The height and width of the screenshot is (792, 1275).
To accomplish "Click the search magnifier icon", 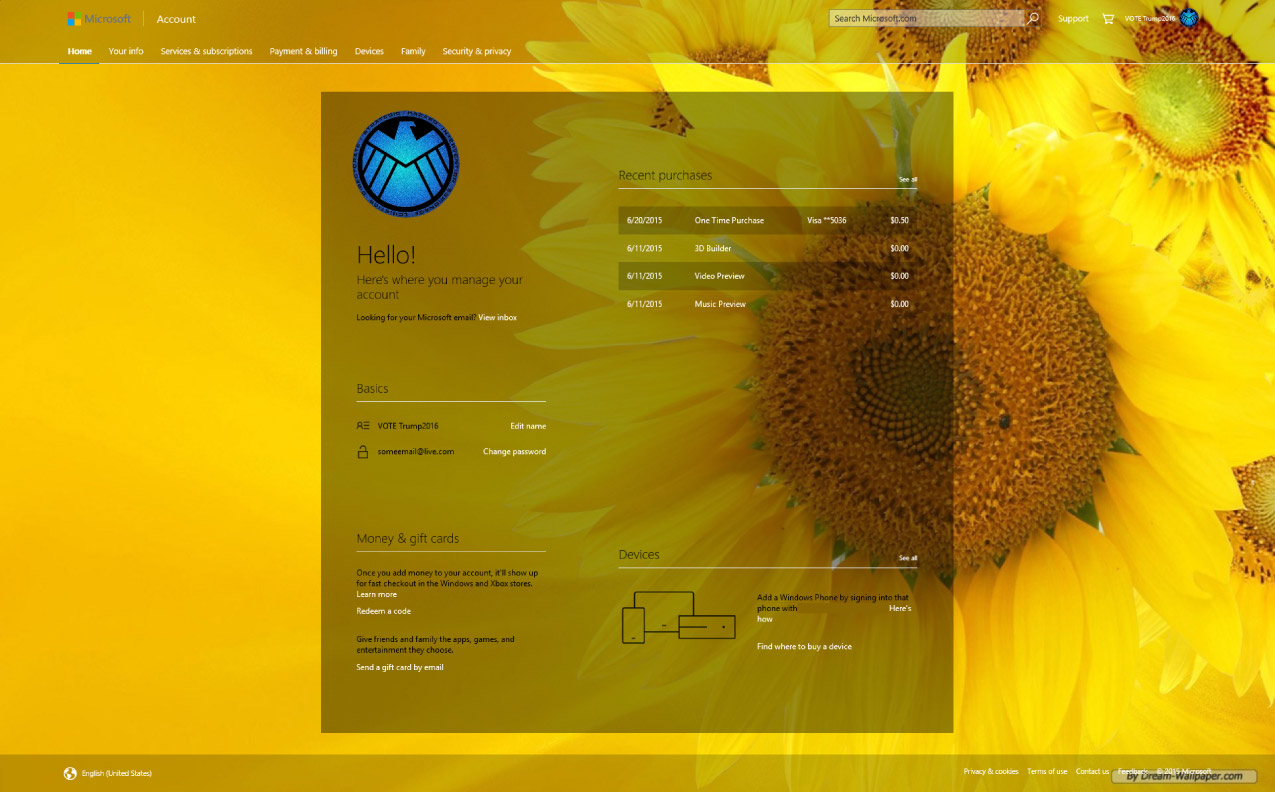I will [1031, 17].
